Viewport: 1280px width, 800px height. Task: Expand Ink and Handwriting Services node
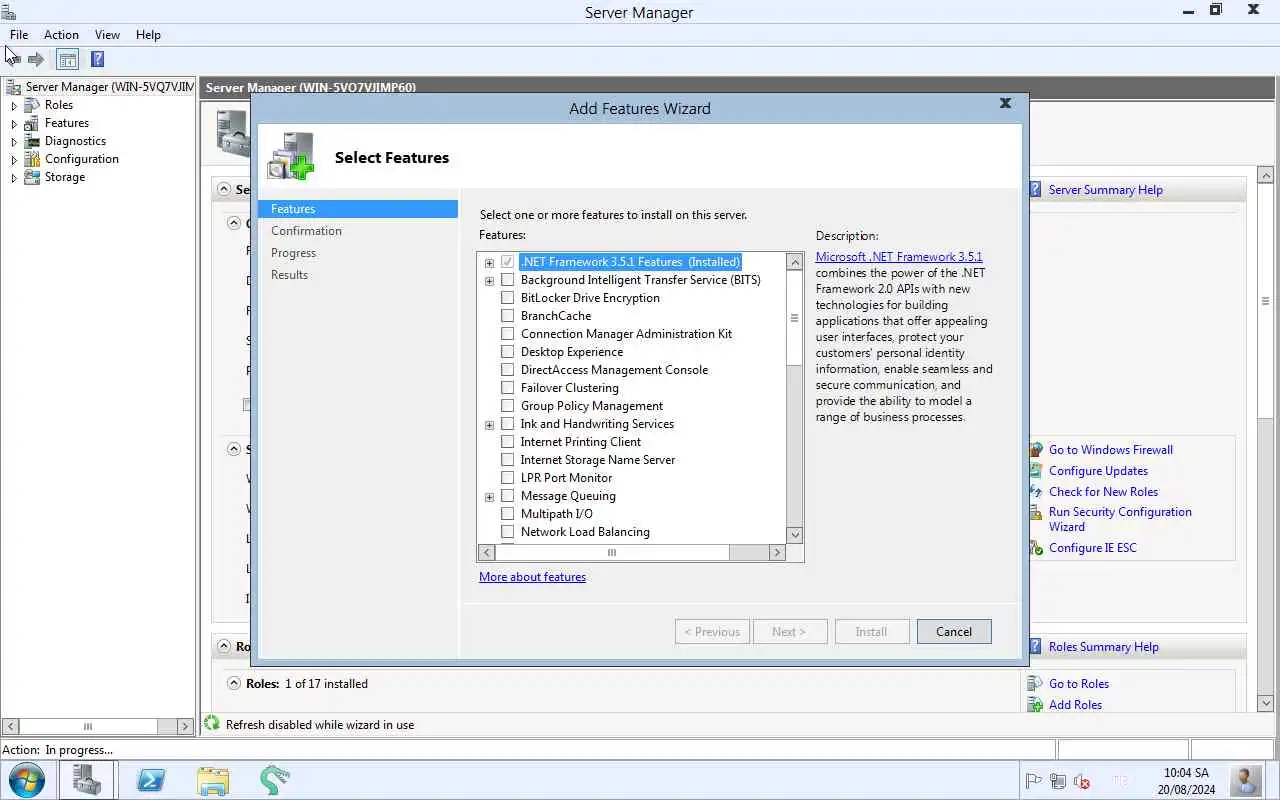point(489,425)
